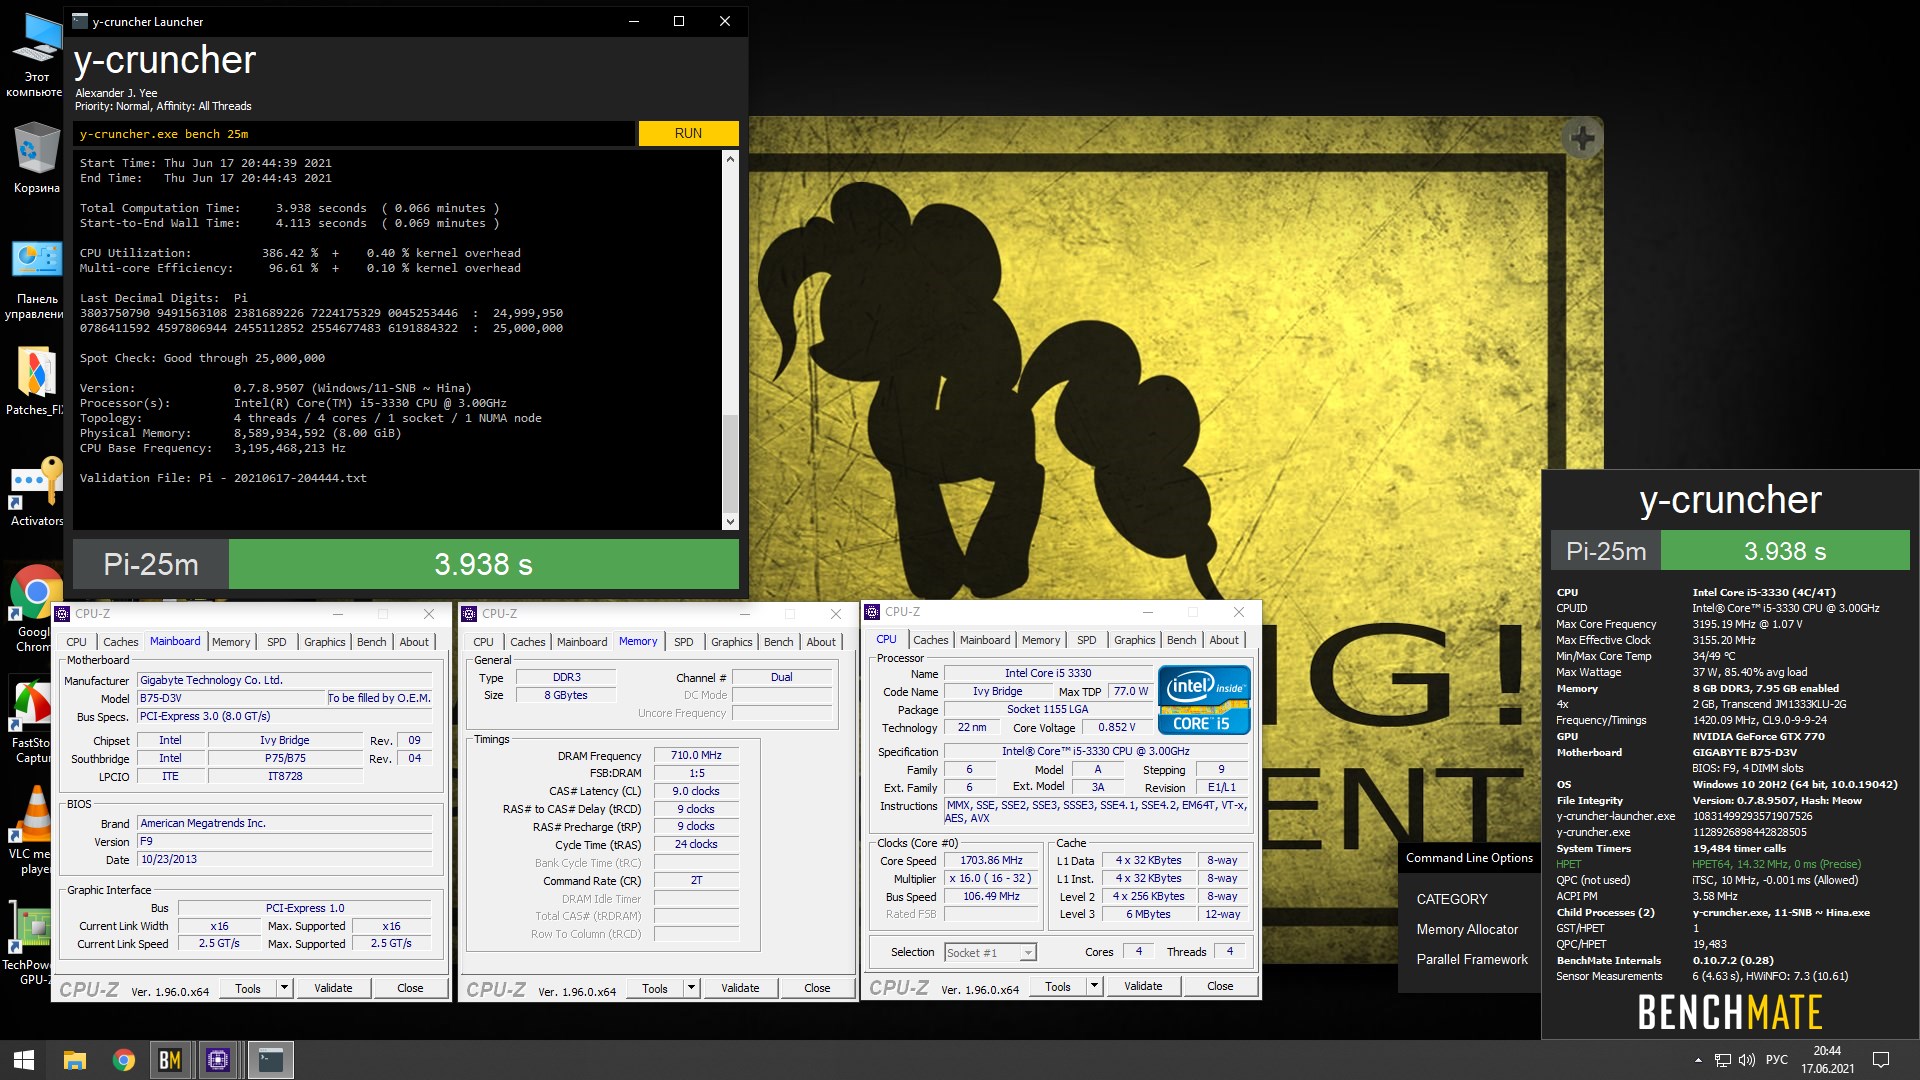Viewport: 1920px width, 1080px height.
Task: Open BenchMate from the taskbar
Action: (170, 1060)
